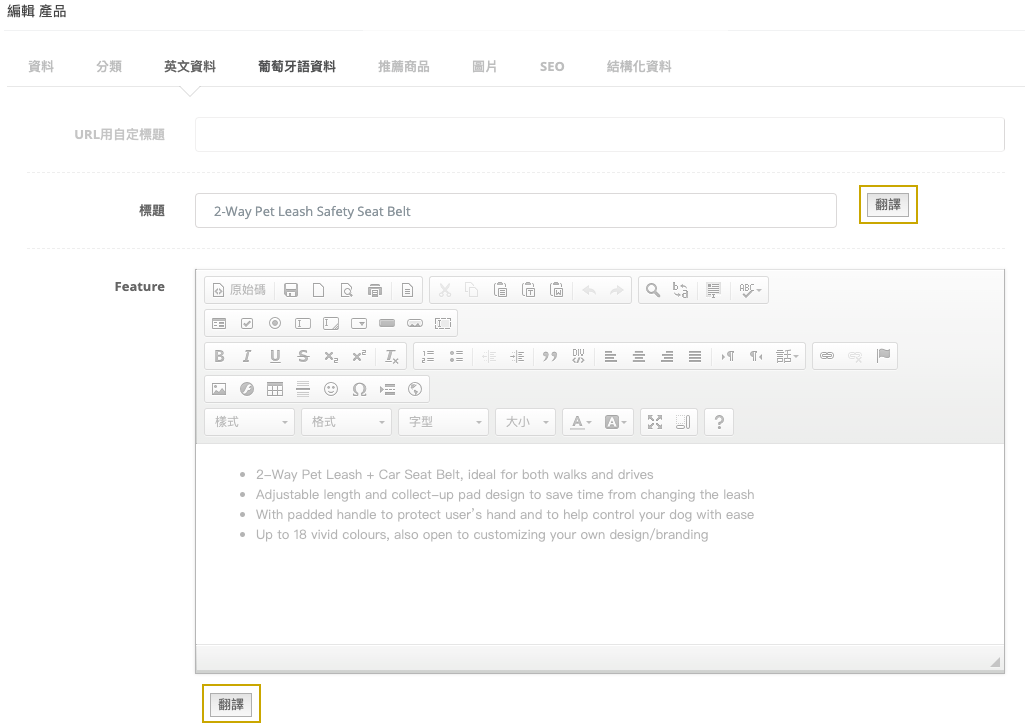1030x726 pixels.
Task: Insert a smiley emoticon
Action: pyautogui.click(x=331, y=389)
